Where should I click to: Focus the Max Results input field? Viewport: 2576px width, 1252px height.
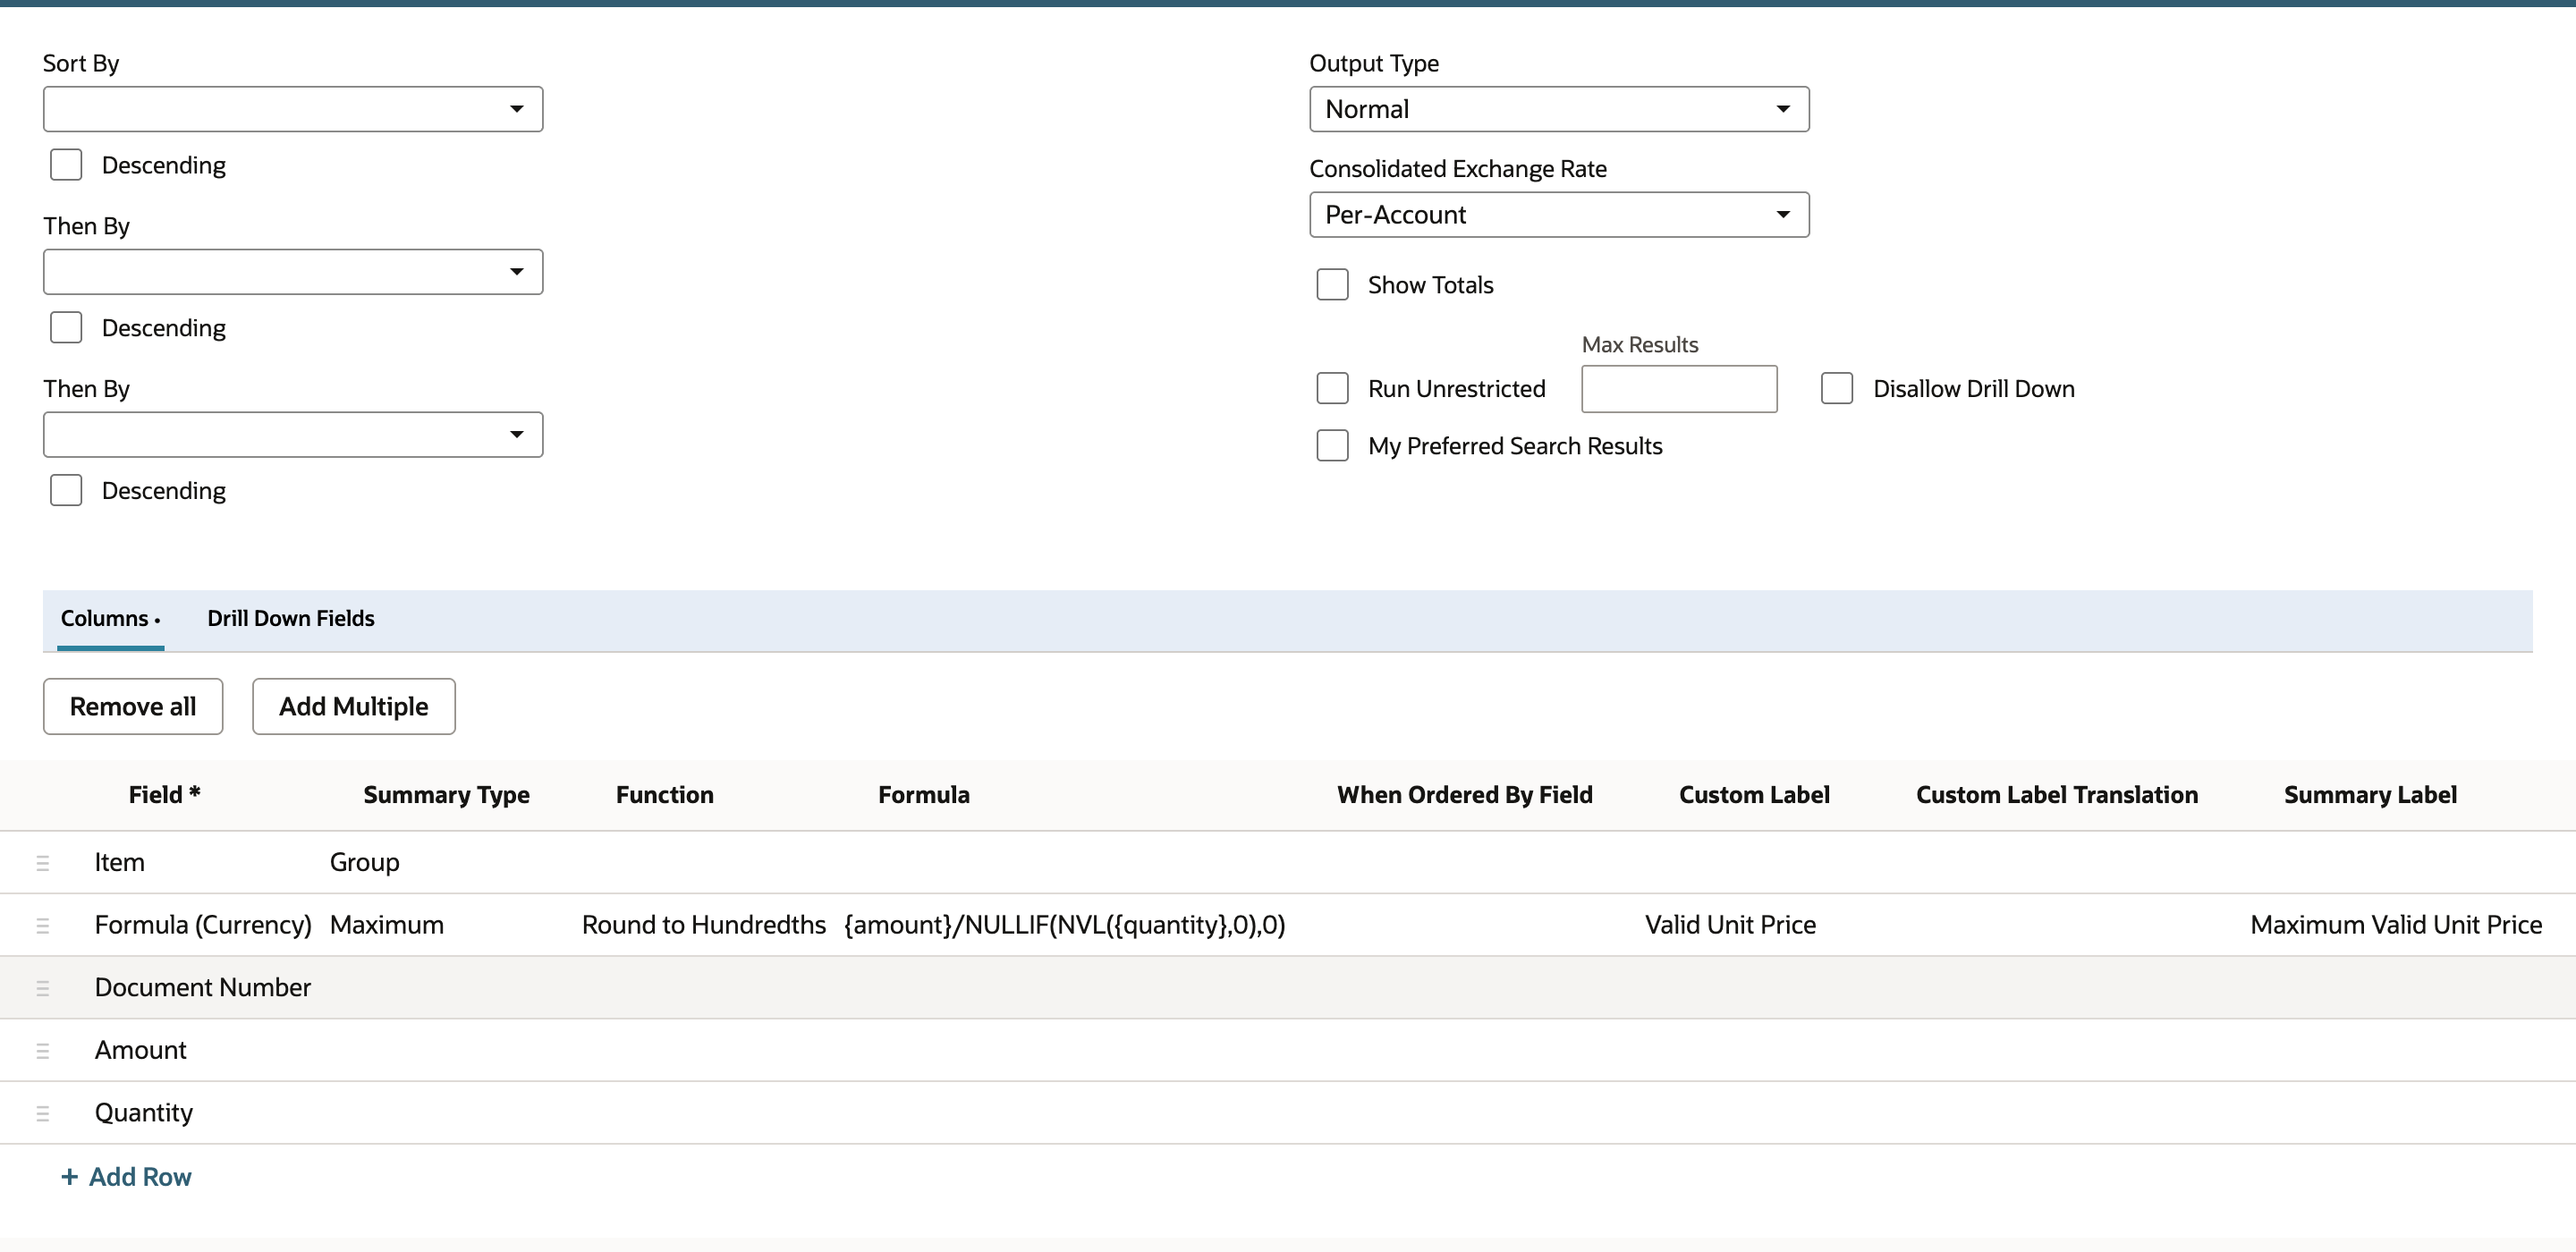click(1679, 389)
